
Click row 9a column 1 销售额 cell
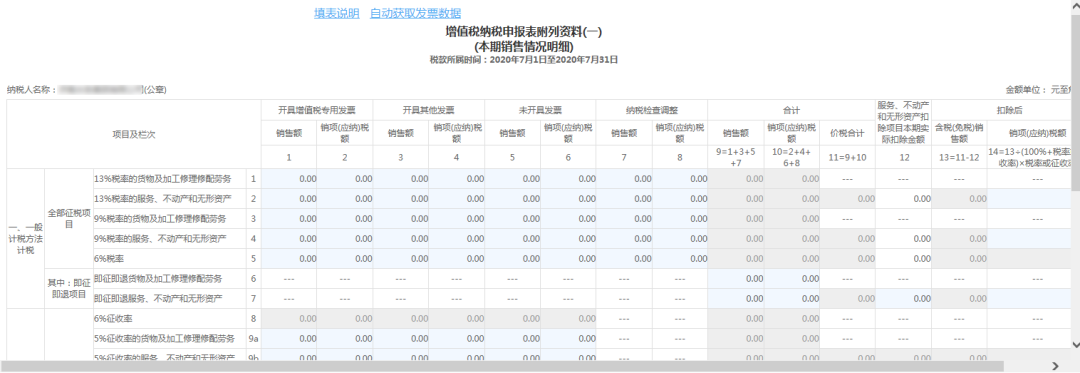tap(289, 339)
